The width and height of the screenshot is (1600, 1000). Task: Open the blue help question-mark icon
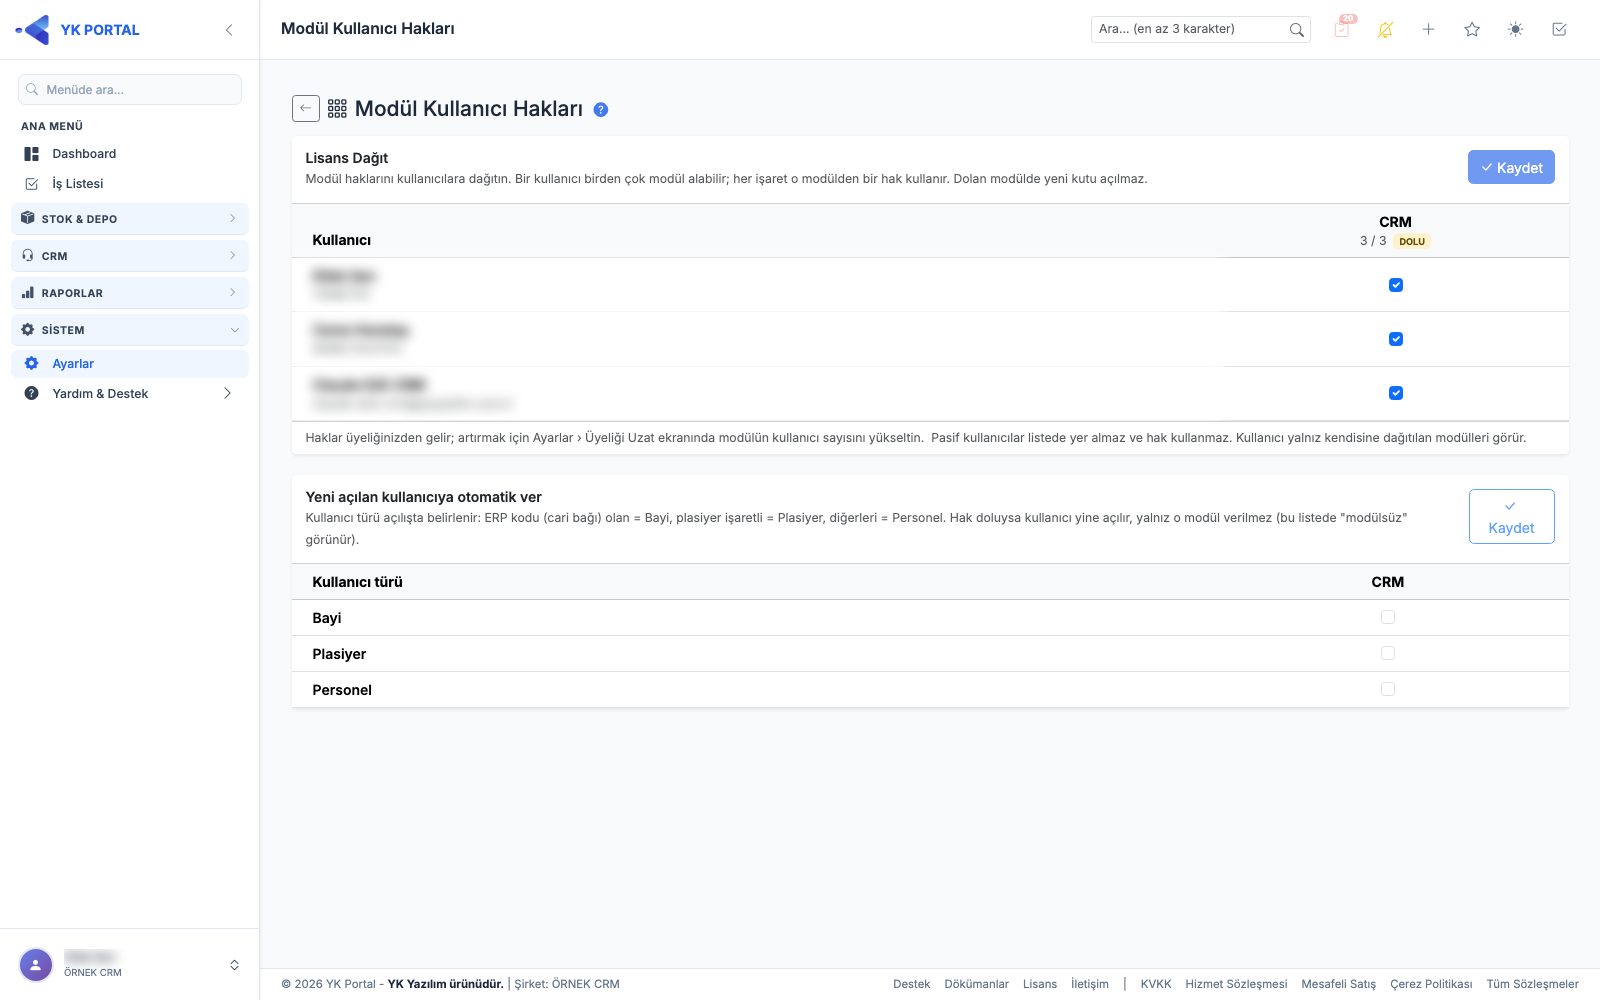point(601,110)
